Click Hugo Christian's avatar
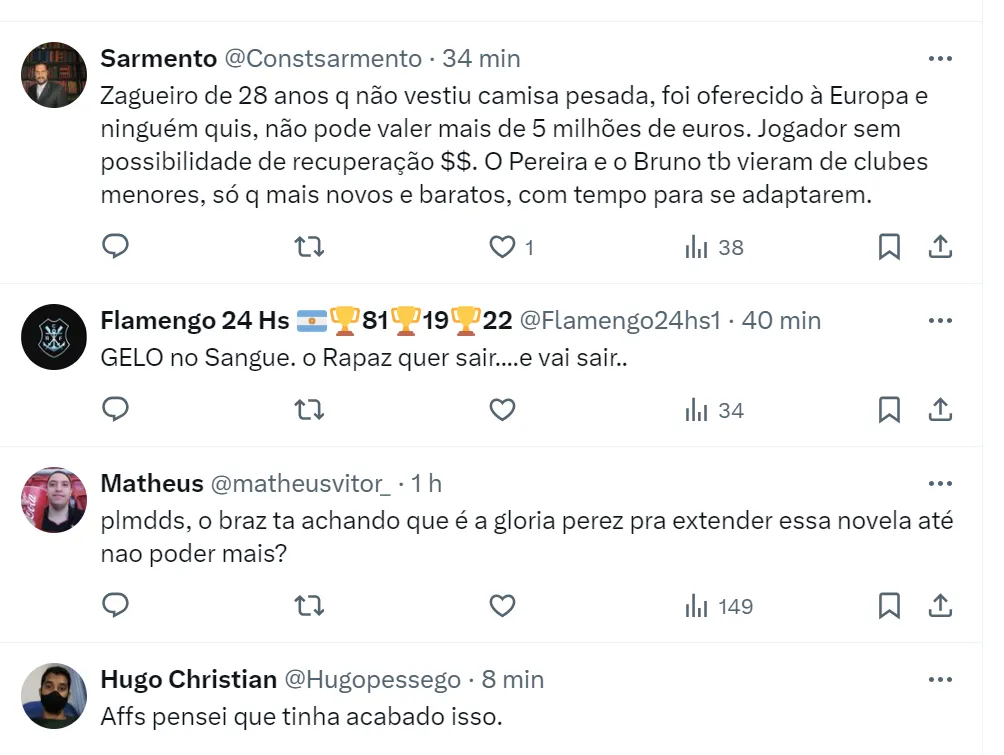Screen dimensions: 1004x755 54,696
